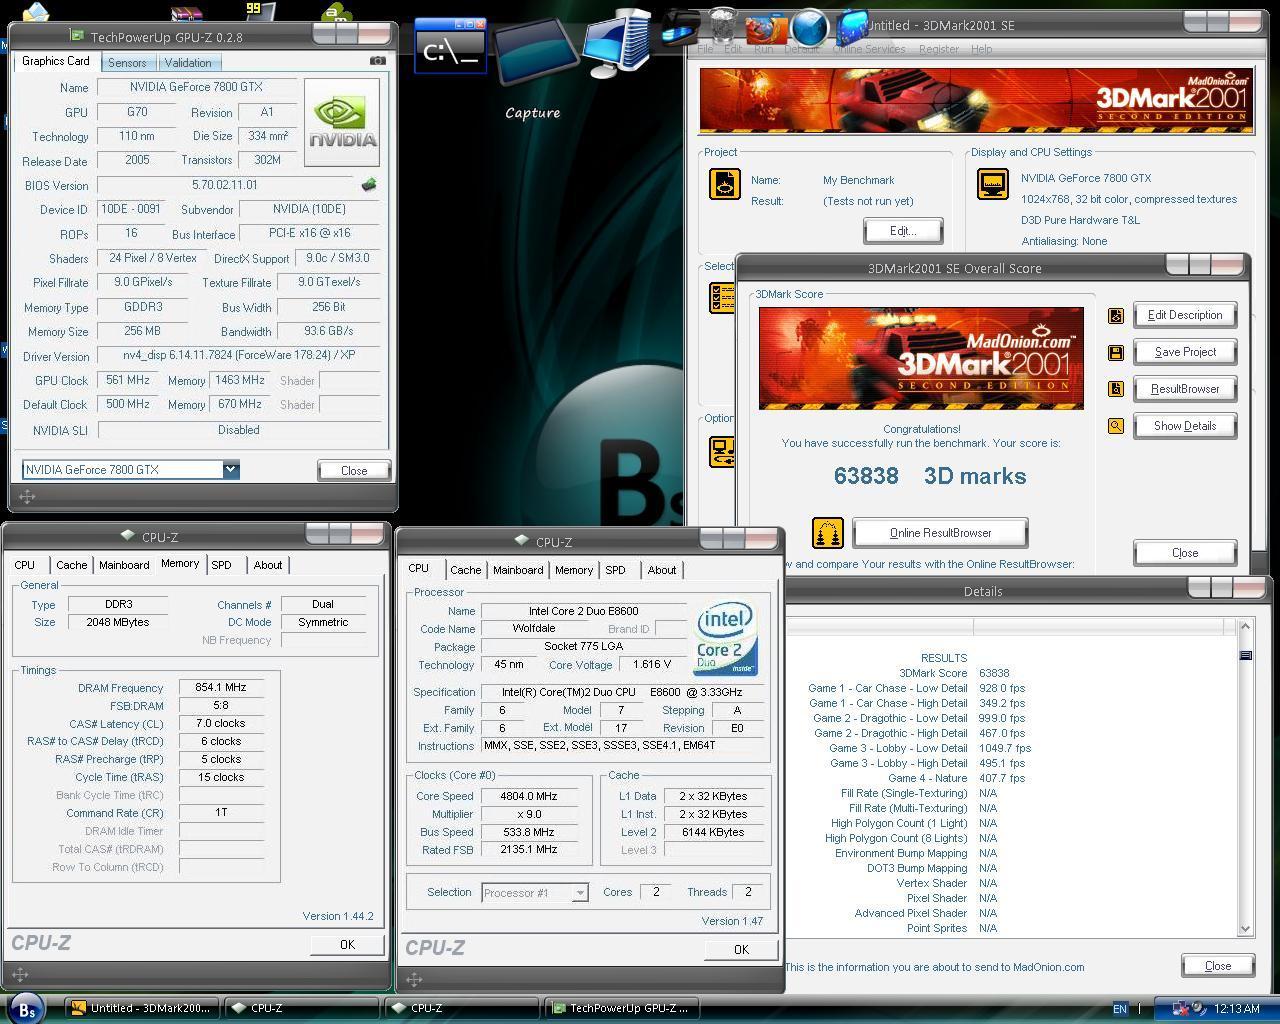
Task: Open the Mainboard tab in left CPU-Z
Action: [x=124, y=565]
